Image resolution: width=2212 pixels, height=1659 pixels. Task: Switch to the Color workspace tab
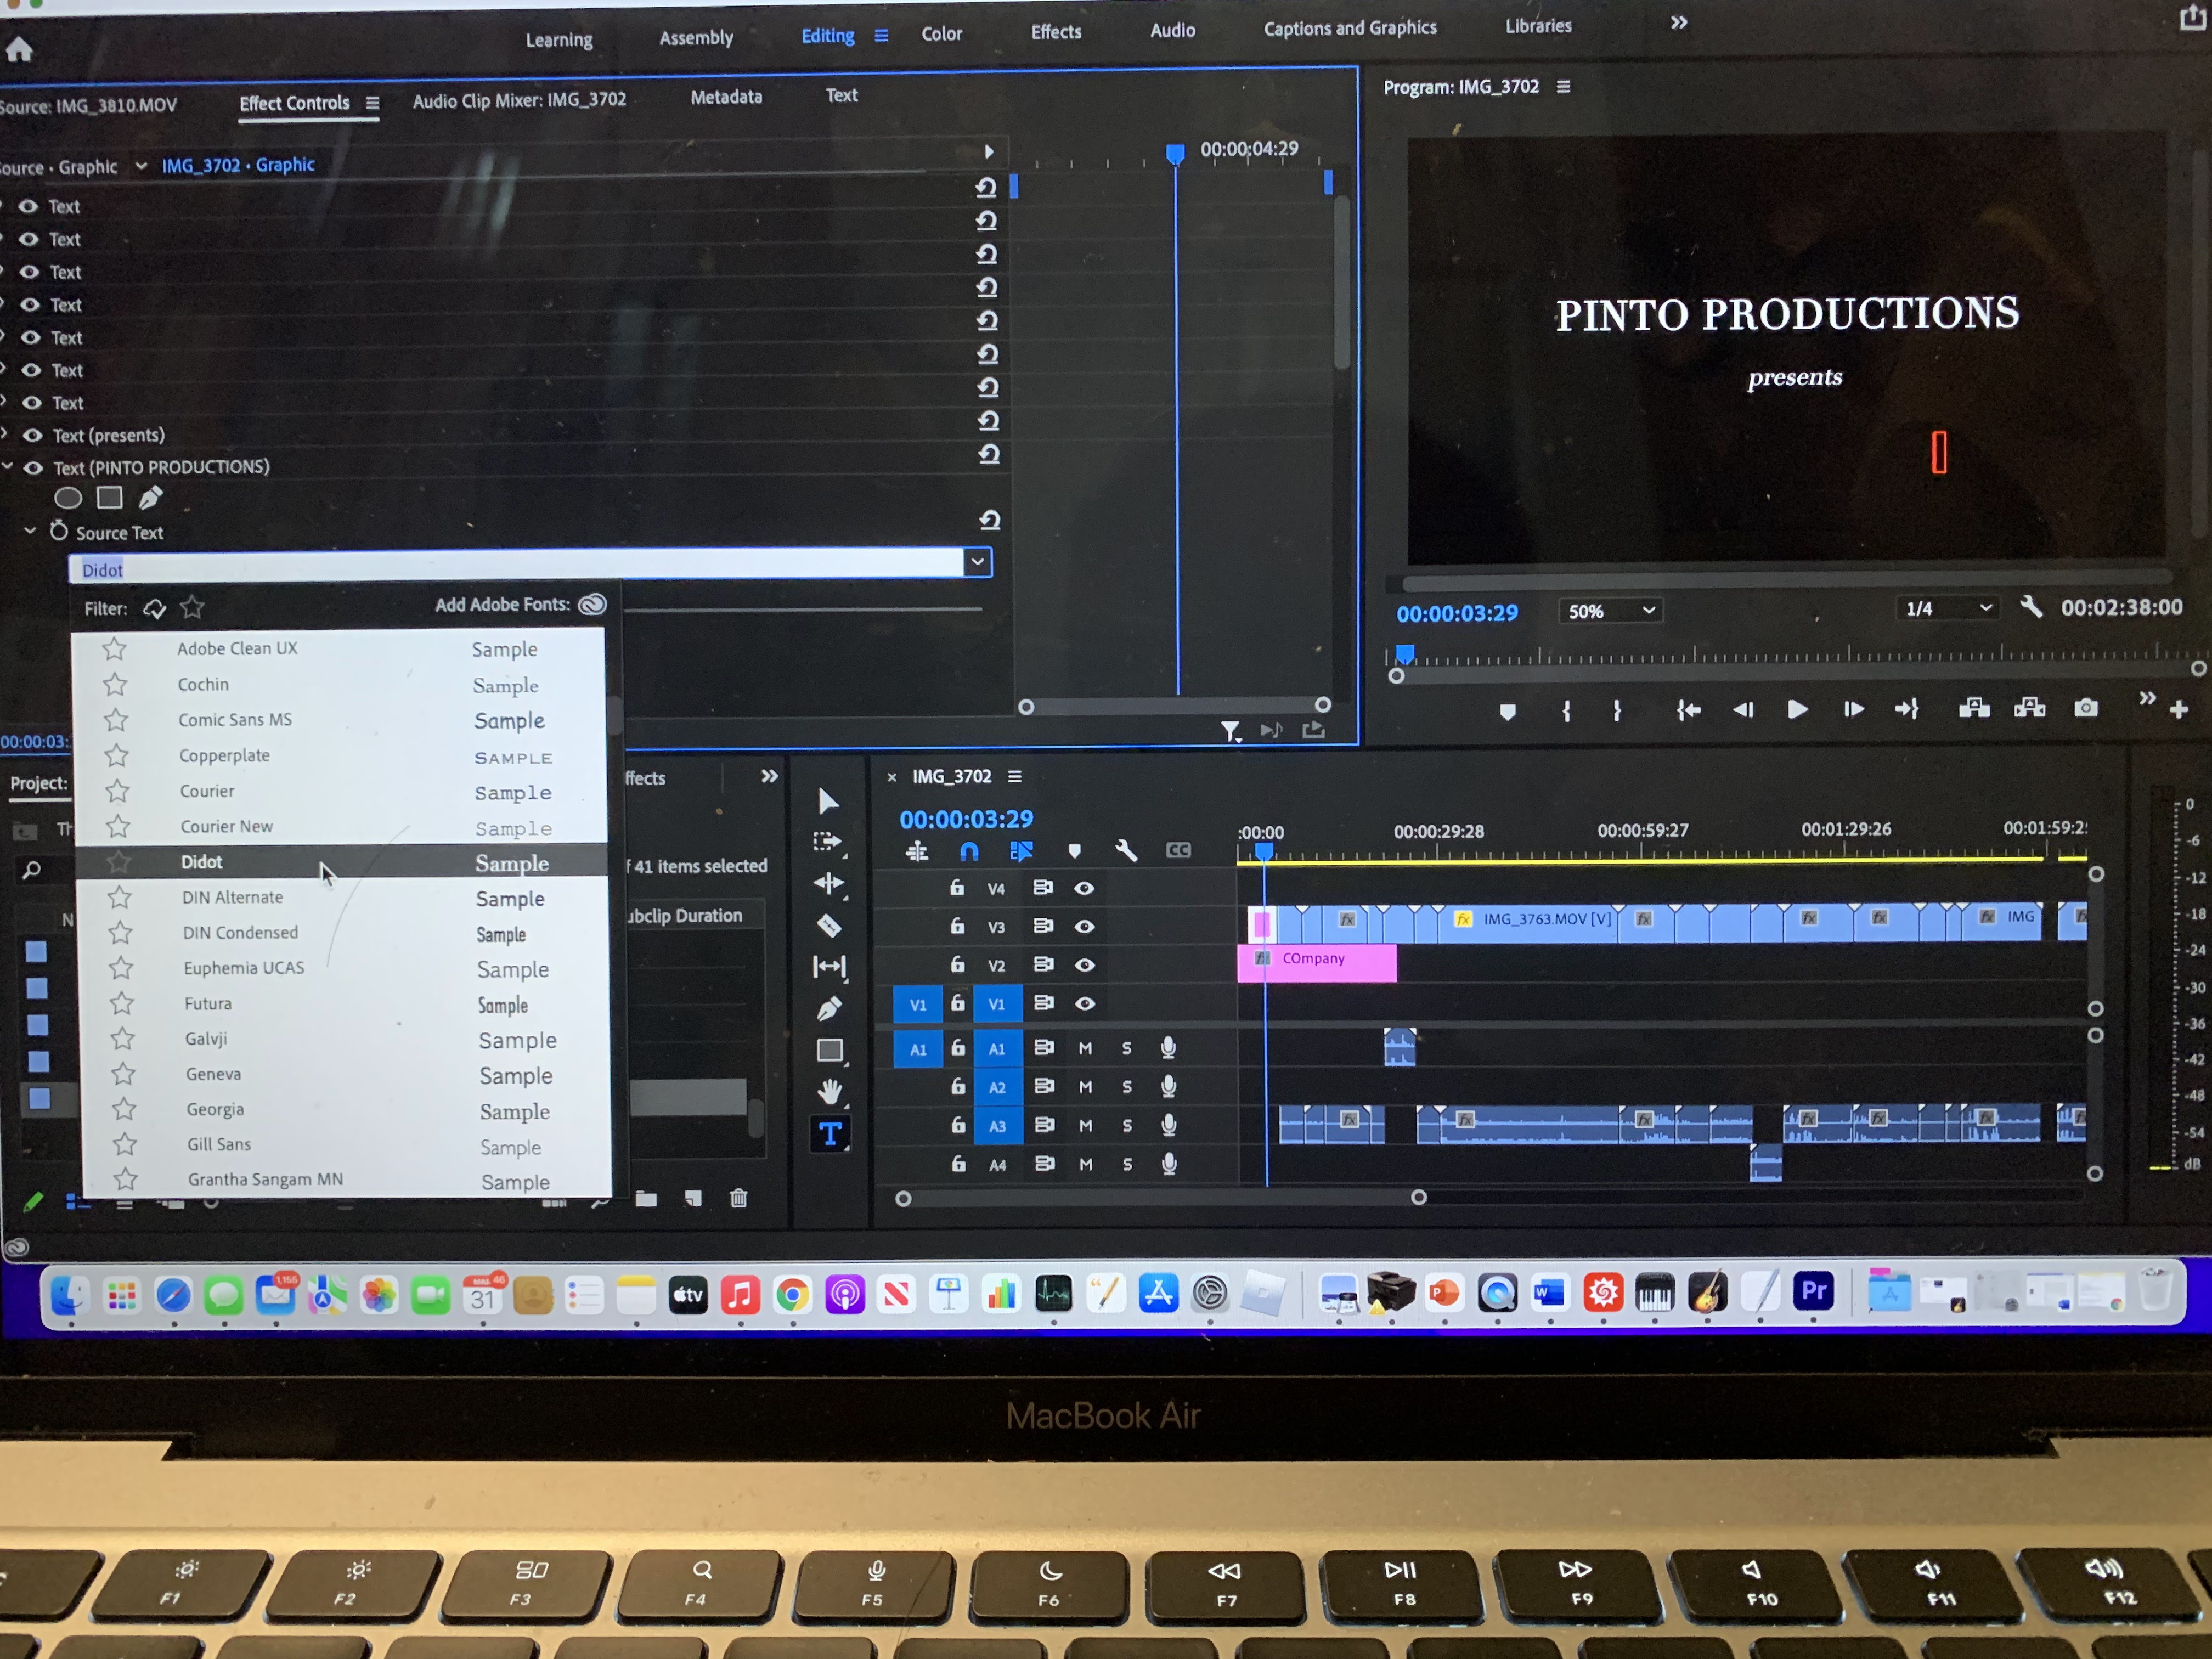point(941,34)
